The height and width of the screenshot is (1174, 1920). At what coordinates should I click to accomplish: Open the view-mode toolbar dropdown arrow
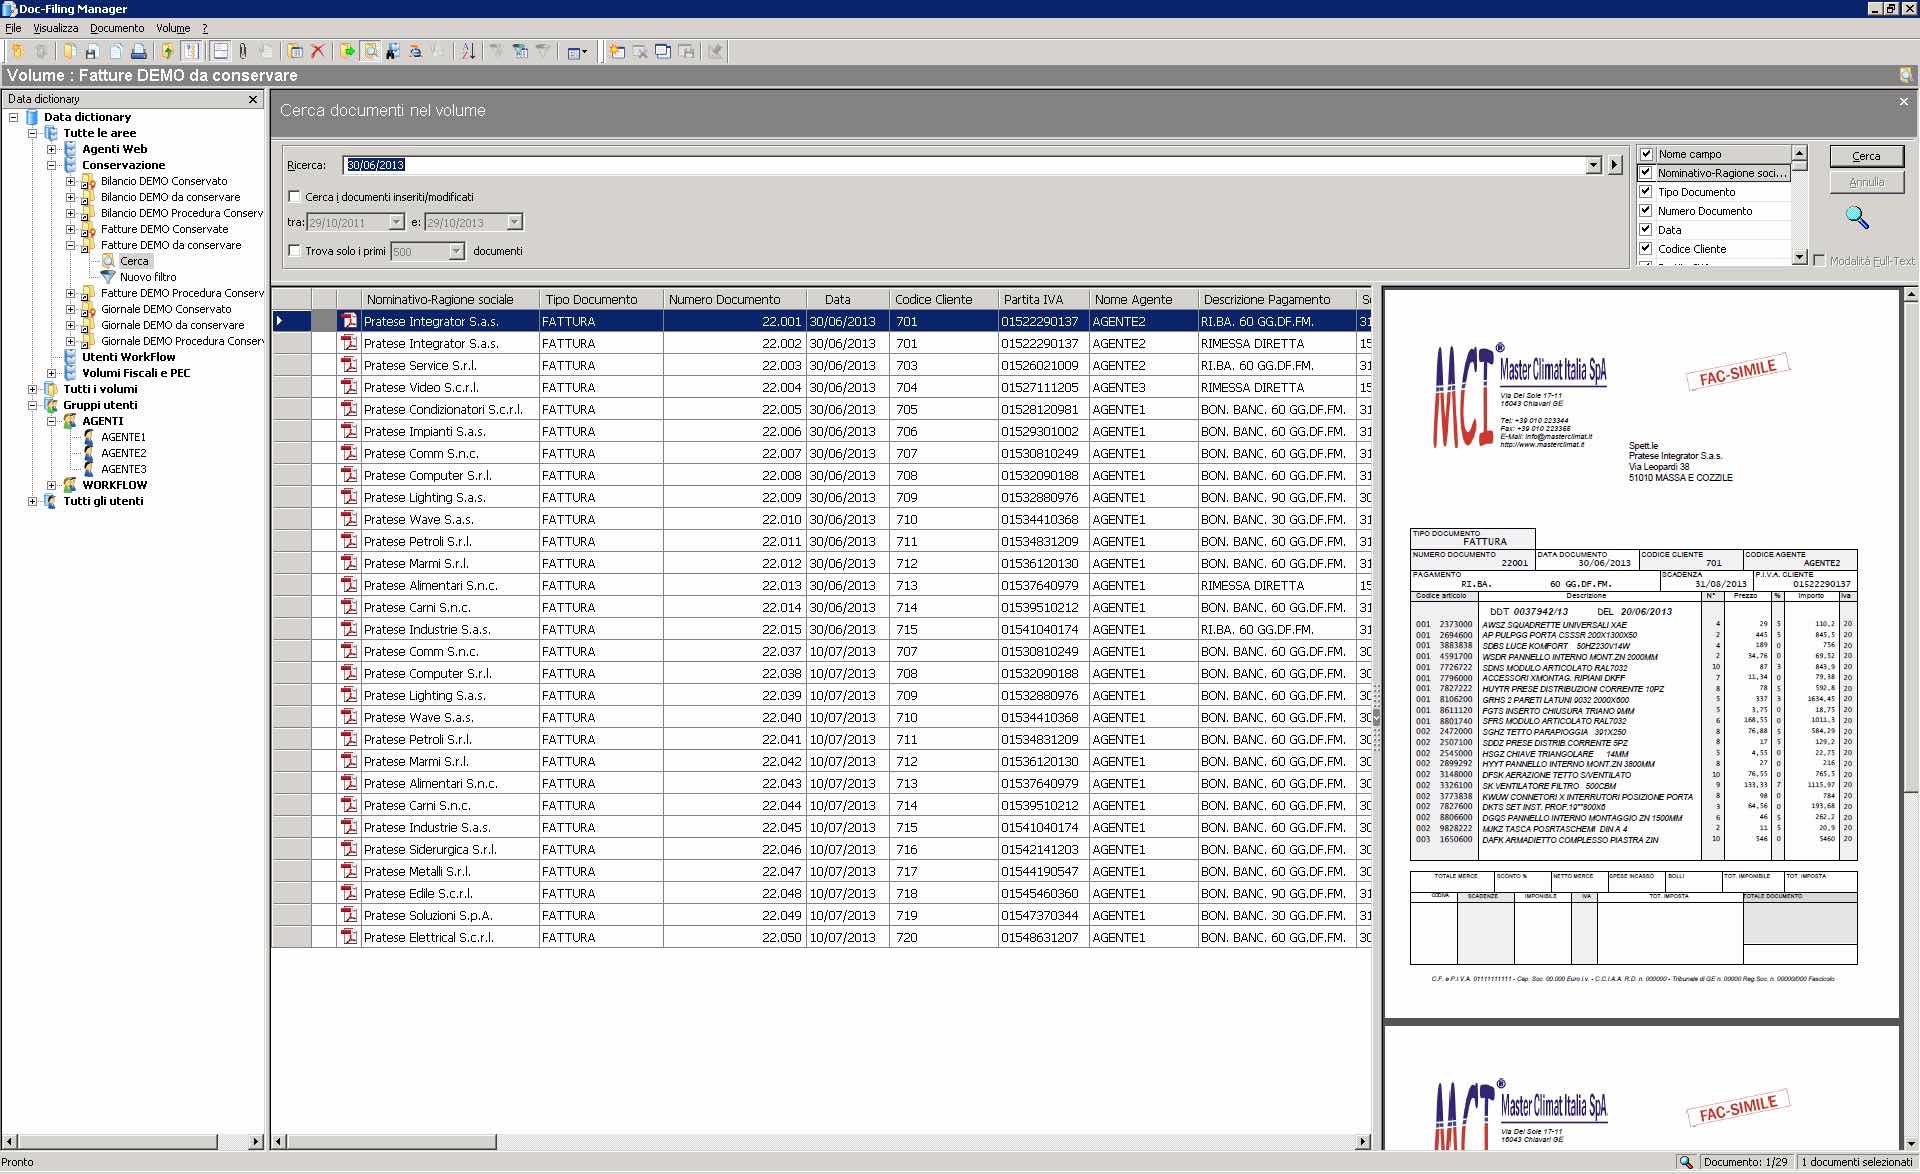[585, 51]
